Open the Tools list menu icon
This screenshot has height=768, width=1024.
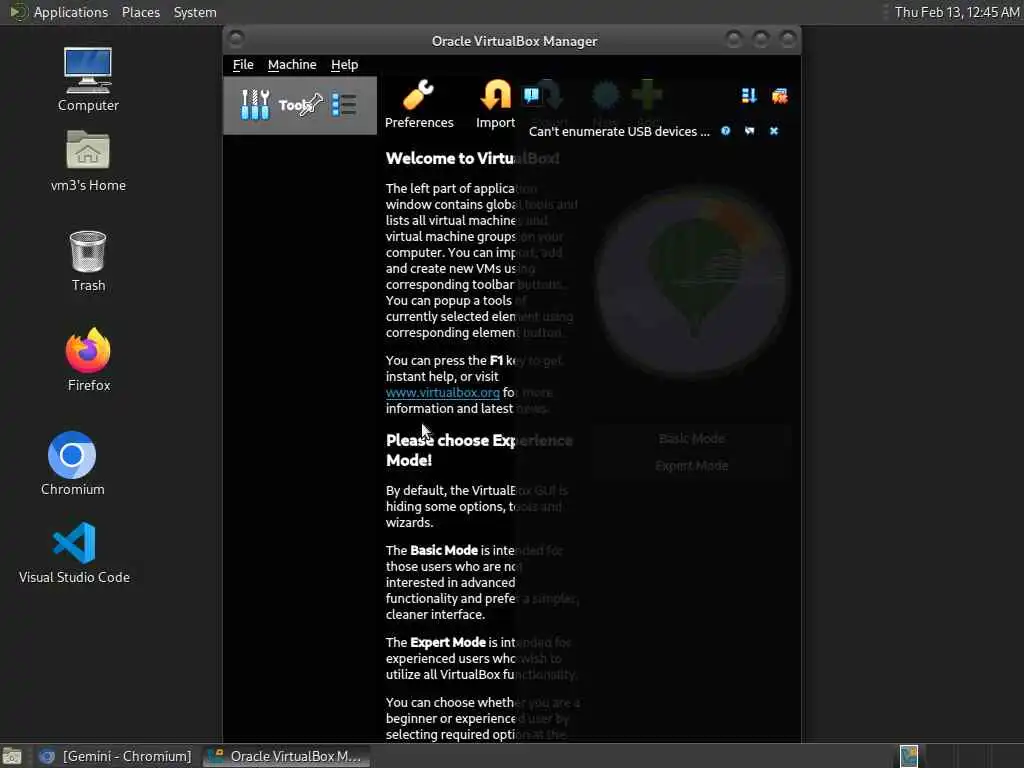tap(344, 104)
